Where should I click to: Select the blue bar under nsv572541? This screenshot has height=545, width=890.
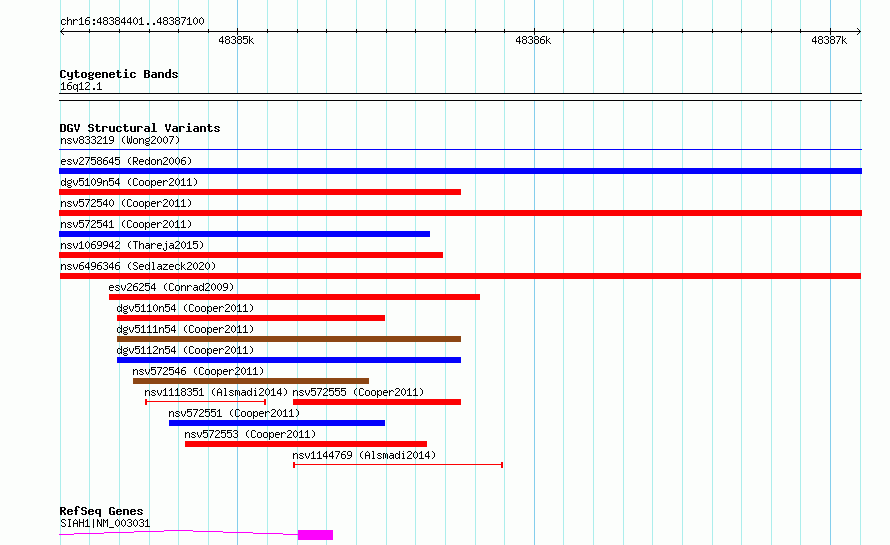(x=245, y=234)
